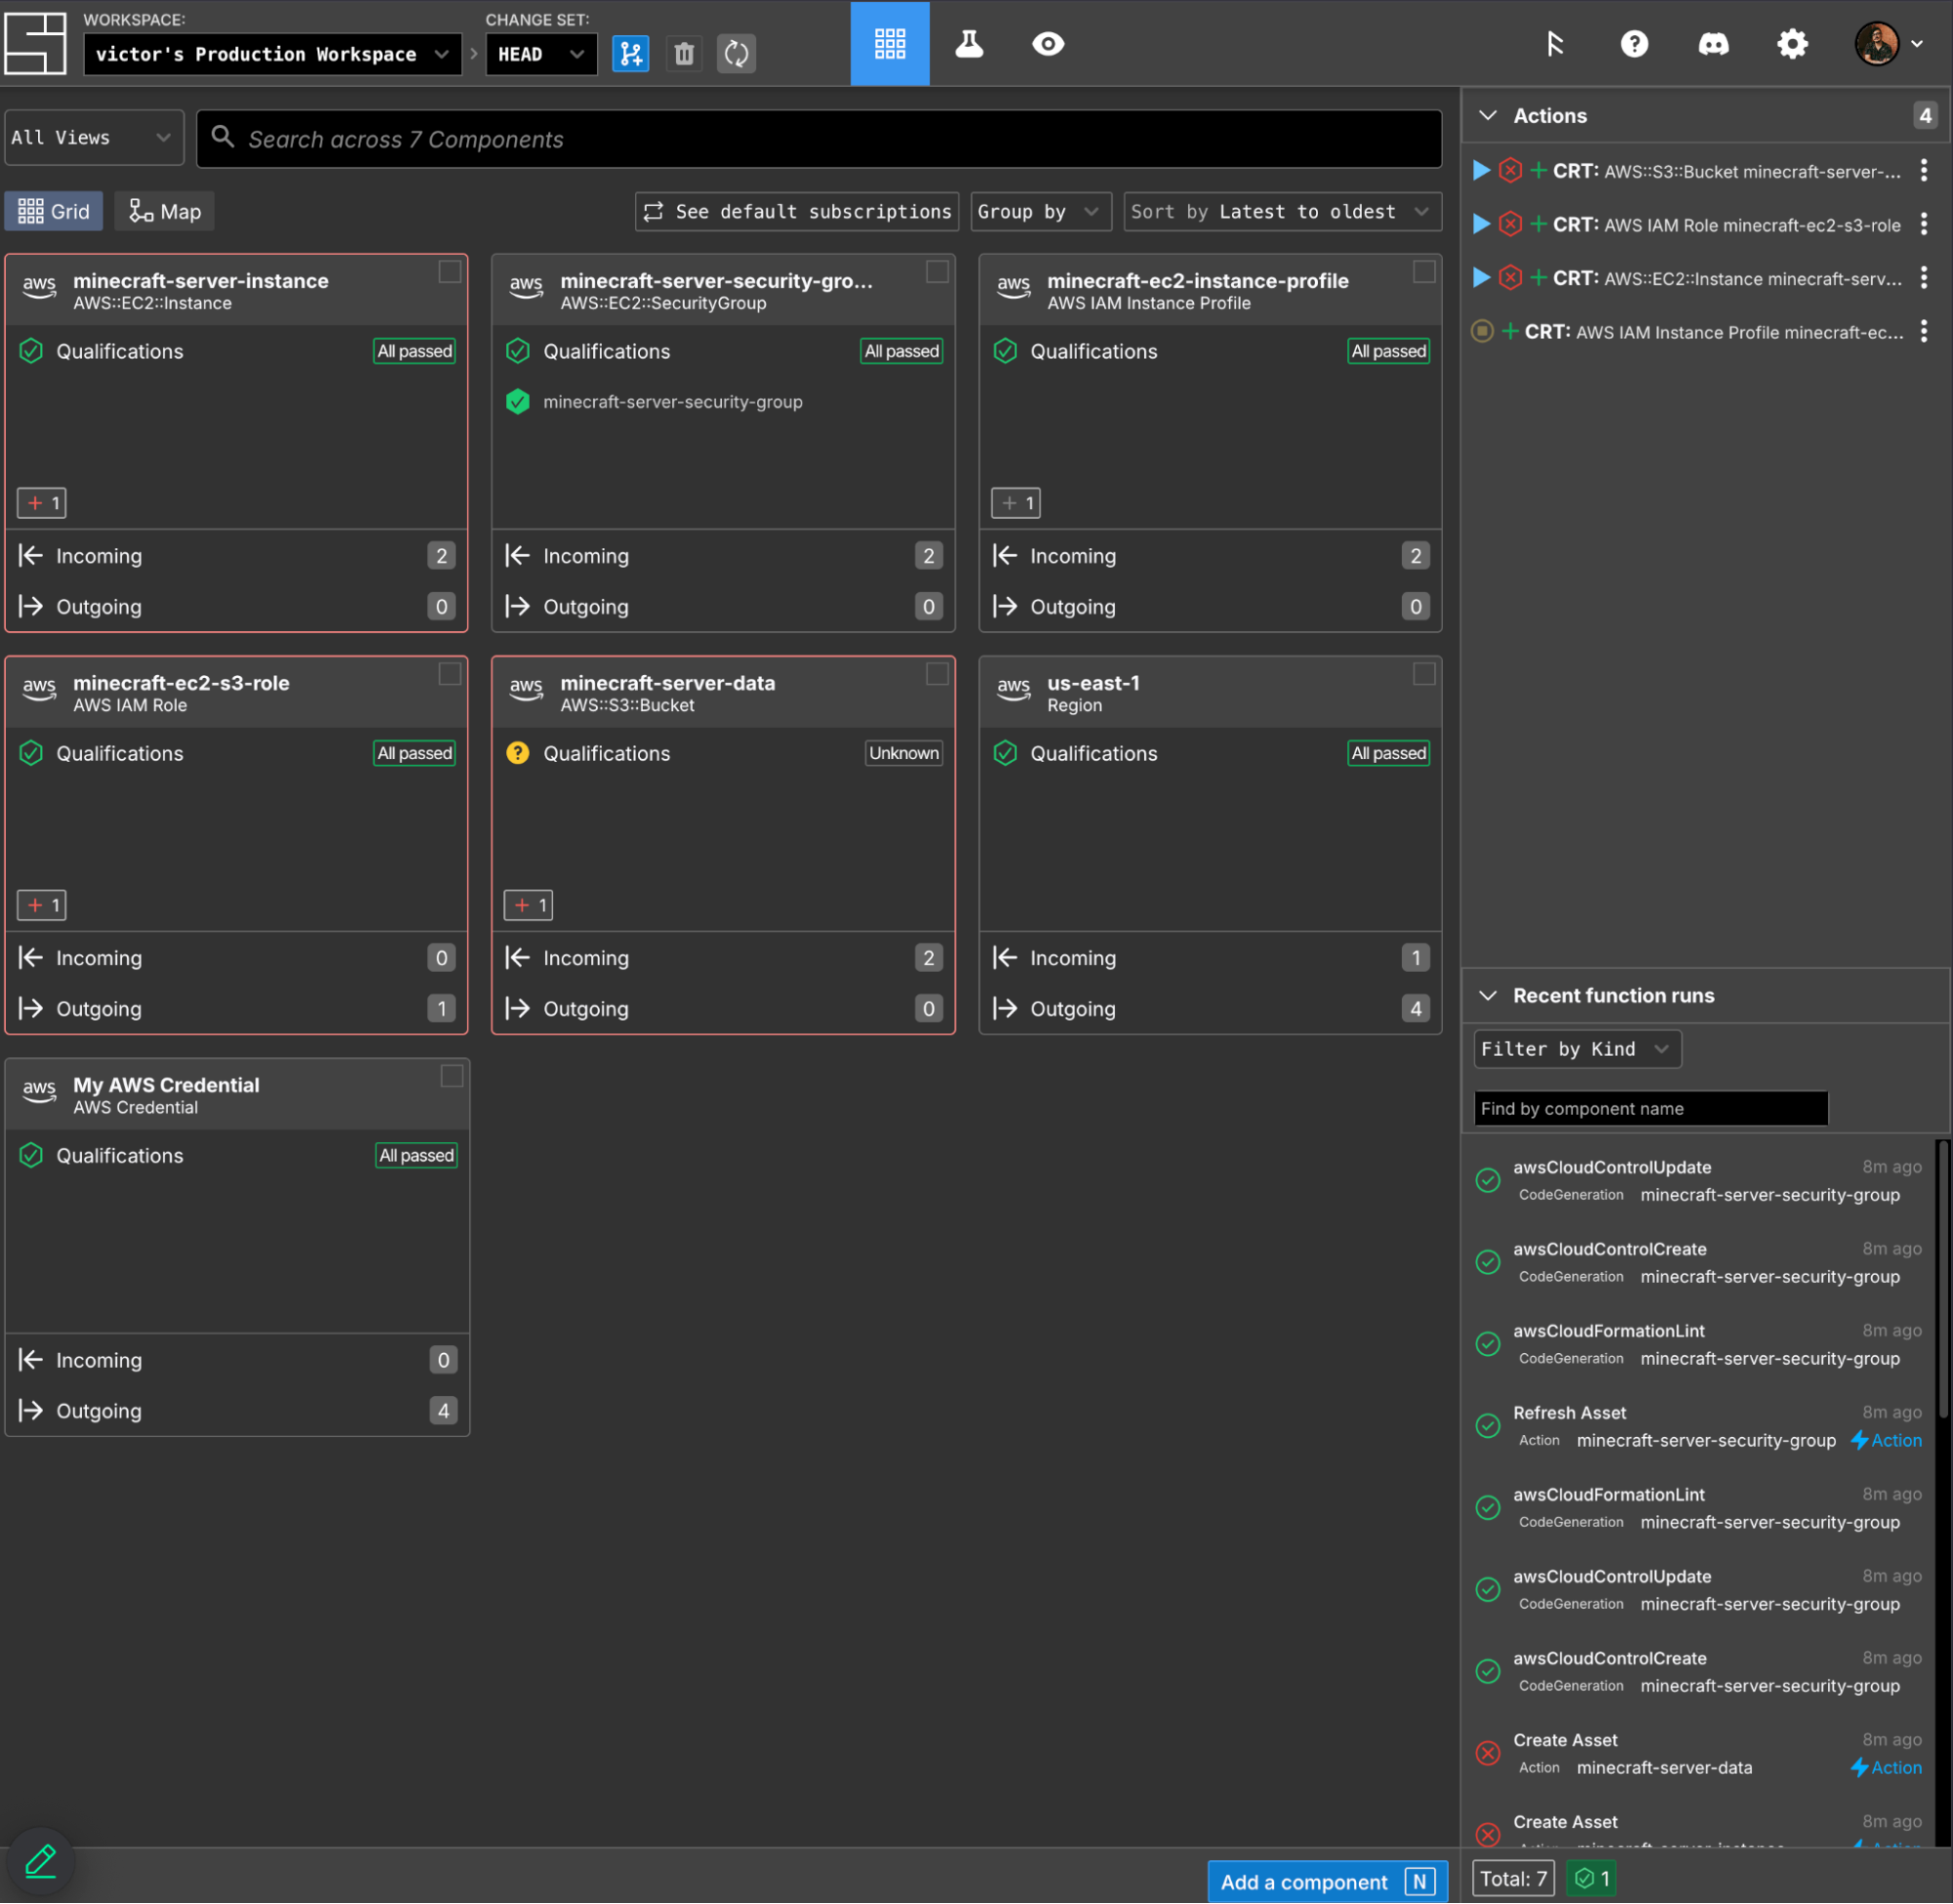The image size is (1953, 1904).
Task: Click the +1 badge on minecraft-server-data
Action: 529,905
